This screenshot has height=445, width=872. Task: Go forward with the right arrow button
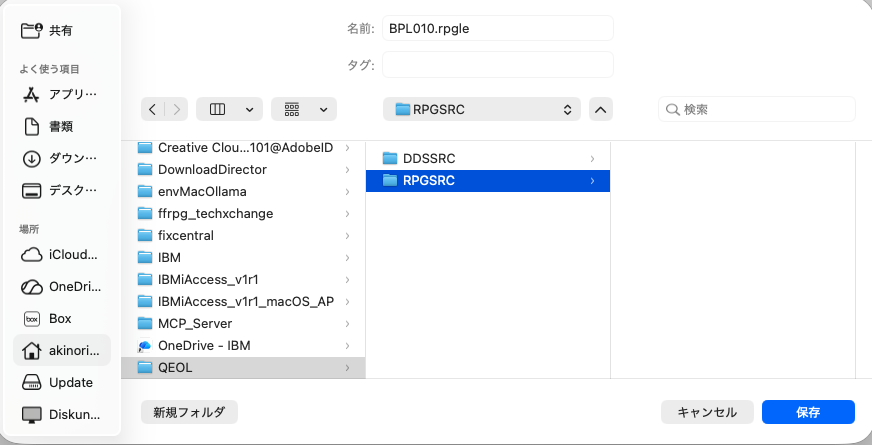tap(177, 110)
